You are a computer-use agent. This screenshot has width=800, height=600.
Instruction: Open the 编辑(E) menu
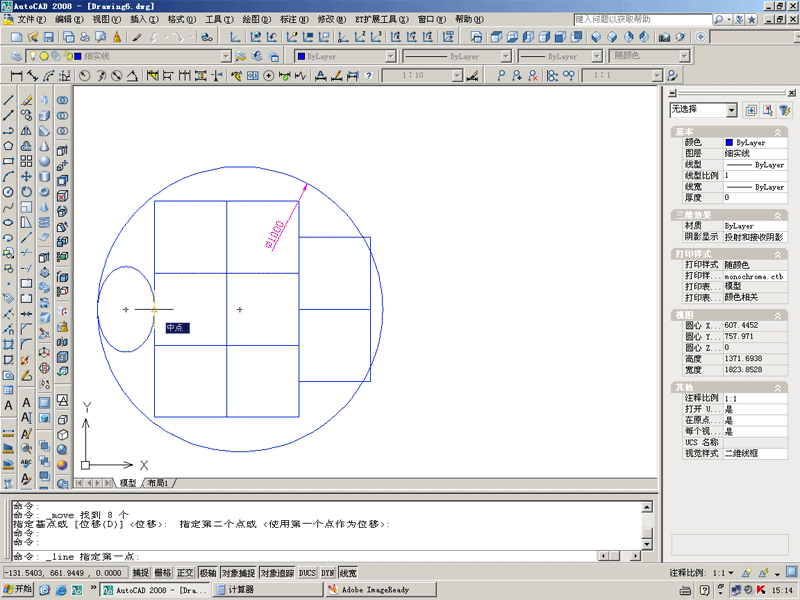69,19
